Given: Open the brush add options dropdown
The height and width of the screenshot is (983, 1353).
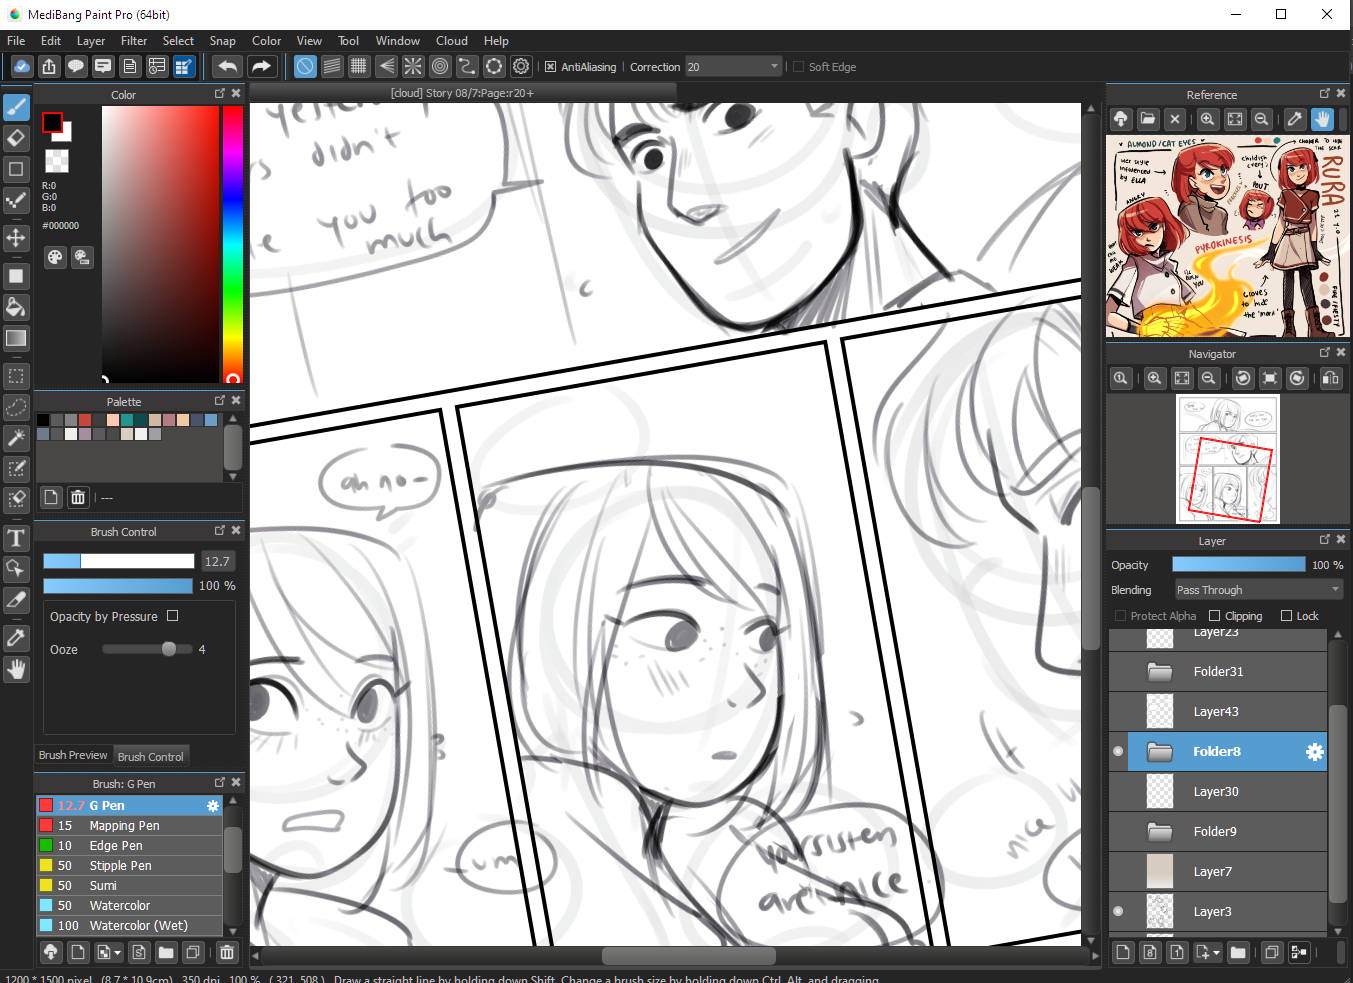Looking at the screenshot, I should click(109, 953).
